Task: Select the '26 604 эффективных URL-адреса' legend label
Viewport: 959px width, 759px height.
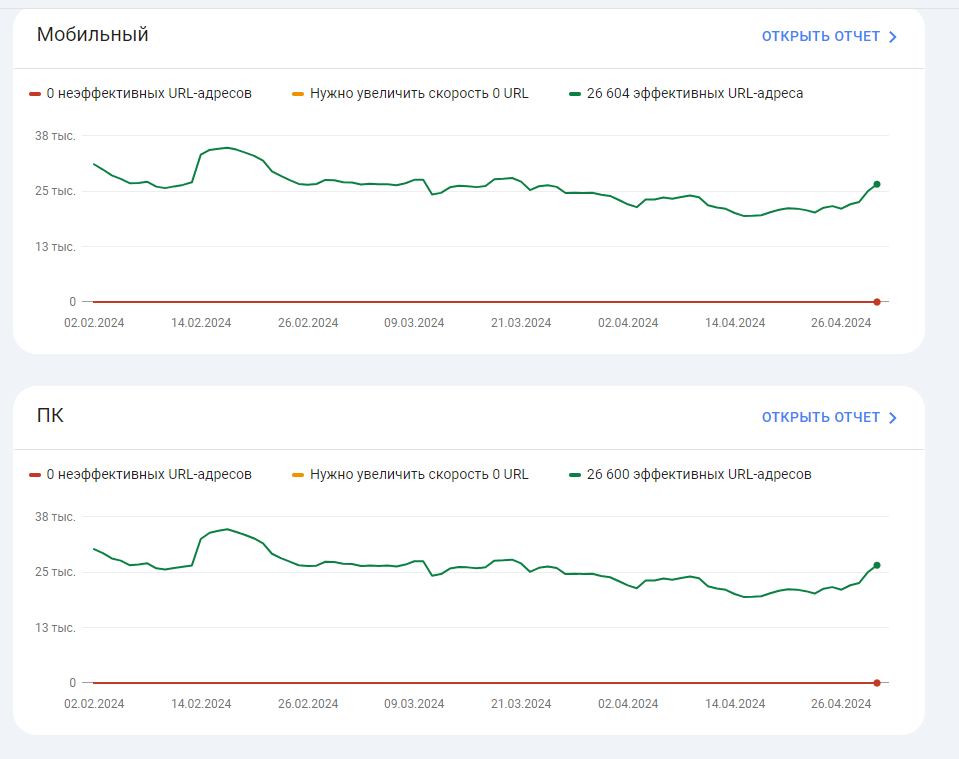Action: pos(695,94)
